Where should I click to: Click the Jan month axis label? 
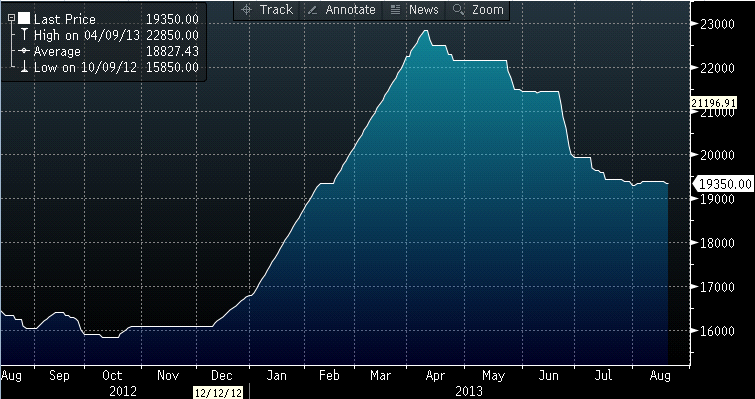[x=276, y=375]
